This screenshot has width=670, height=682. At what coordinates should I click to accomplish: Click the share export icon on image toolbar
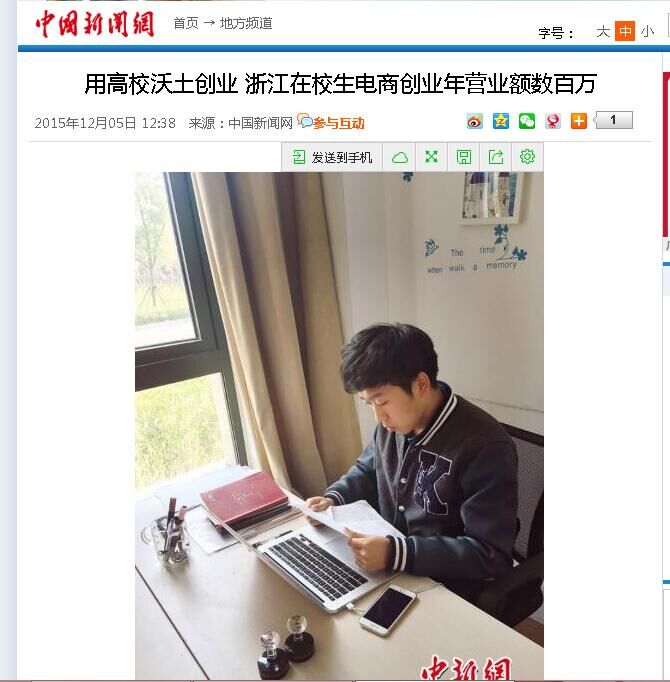coord(496,157)
